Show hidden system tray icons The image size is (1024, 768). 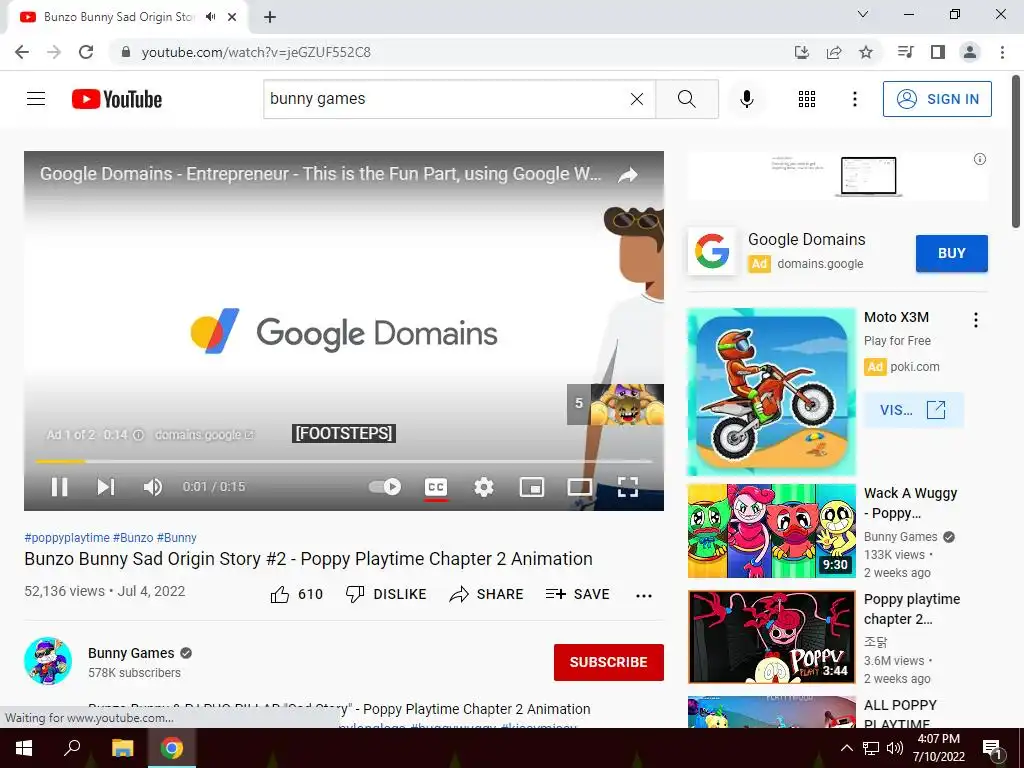click(846, 748)
